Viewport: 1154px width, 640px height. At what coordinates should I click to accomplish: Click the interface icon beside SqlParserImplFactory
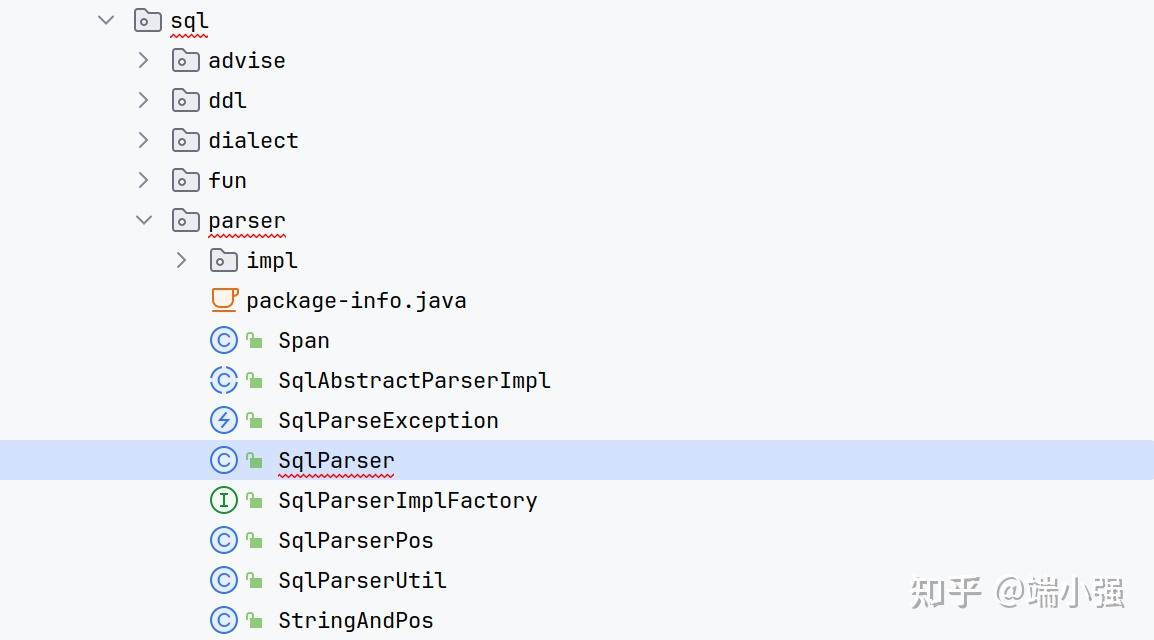[224, 500]
